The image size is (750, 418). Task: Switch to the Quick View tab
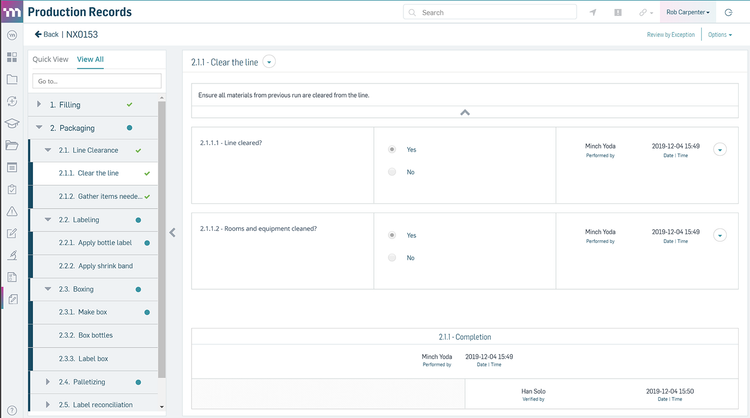(50, 59)
